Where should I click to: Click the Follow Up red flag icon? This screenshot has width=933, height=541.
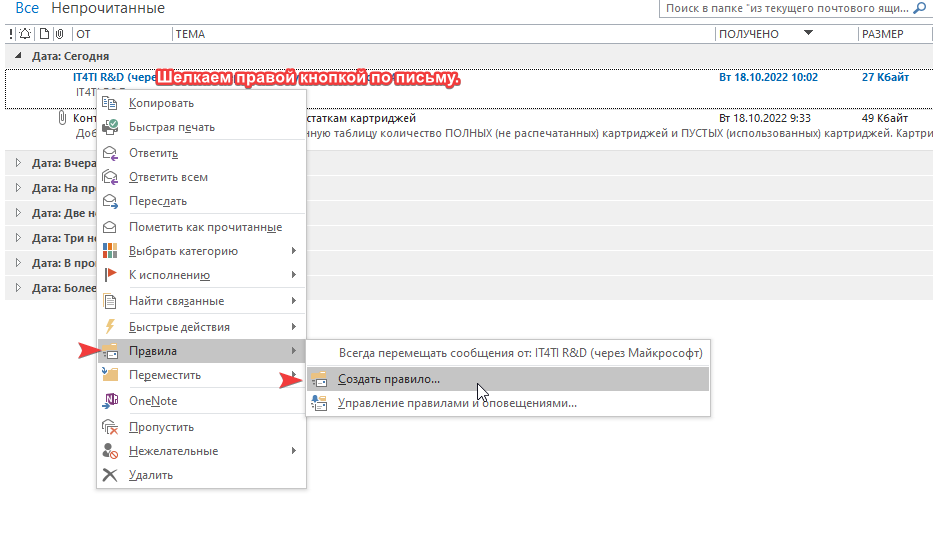[x=111, y=275]
